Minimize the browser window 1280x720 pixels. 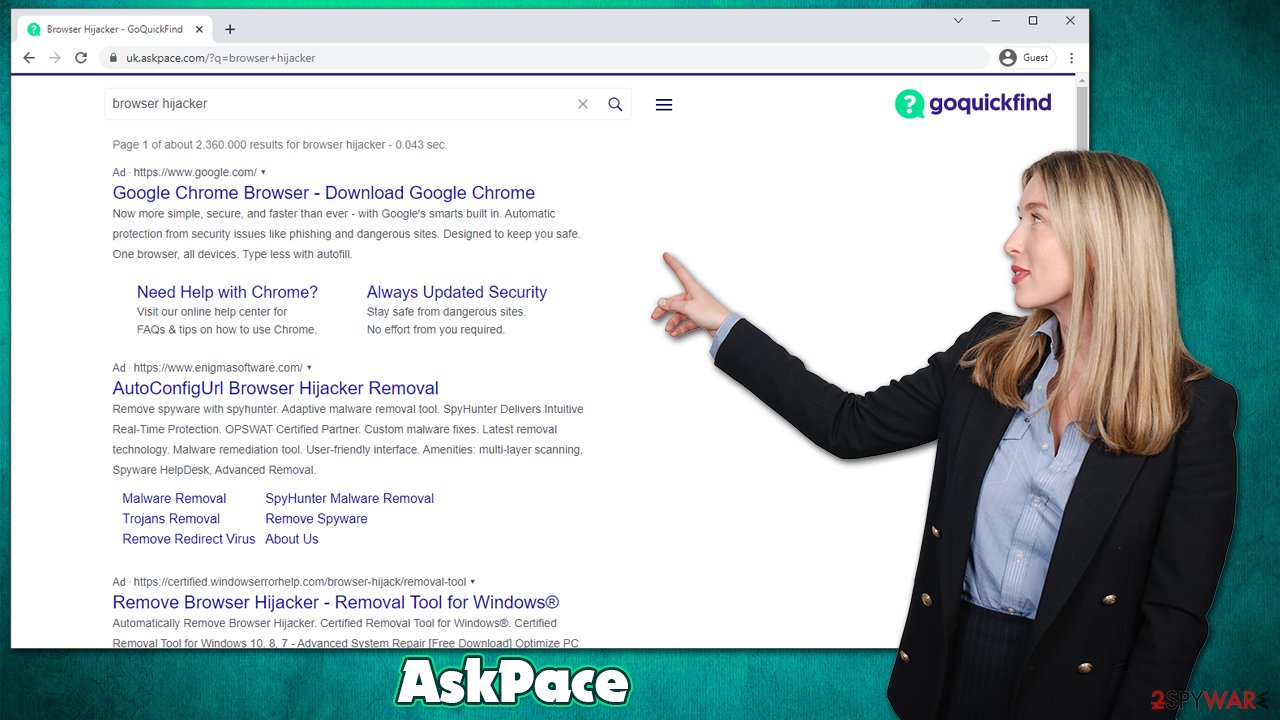click(996, 20)
